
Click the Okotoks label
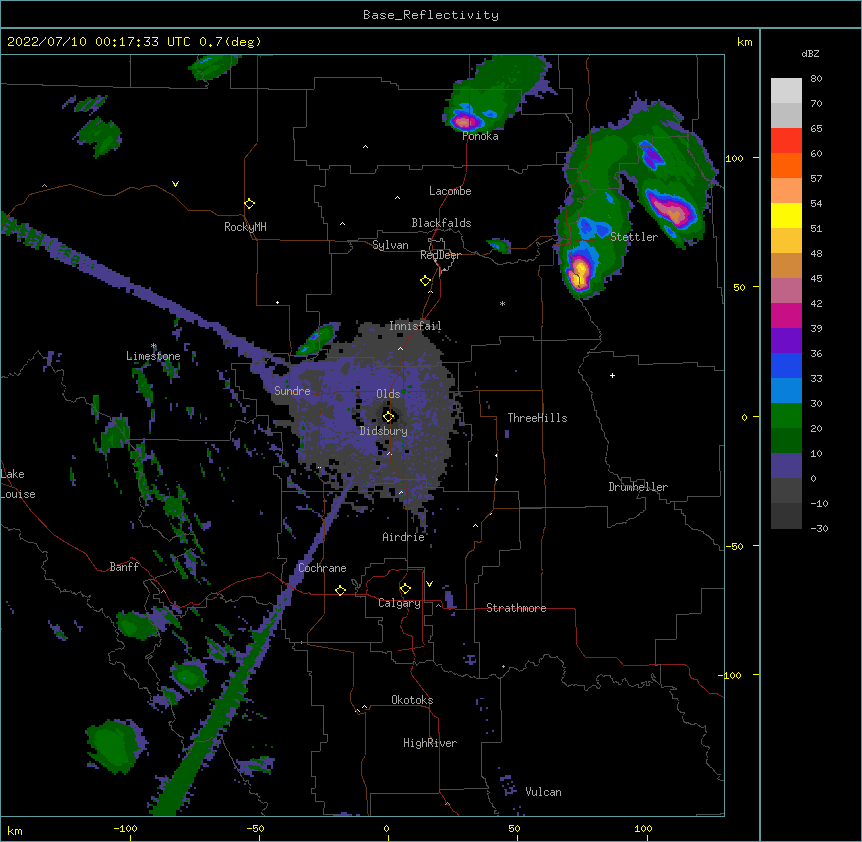[412, 700]
